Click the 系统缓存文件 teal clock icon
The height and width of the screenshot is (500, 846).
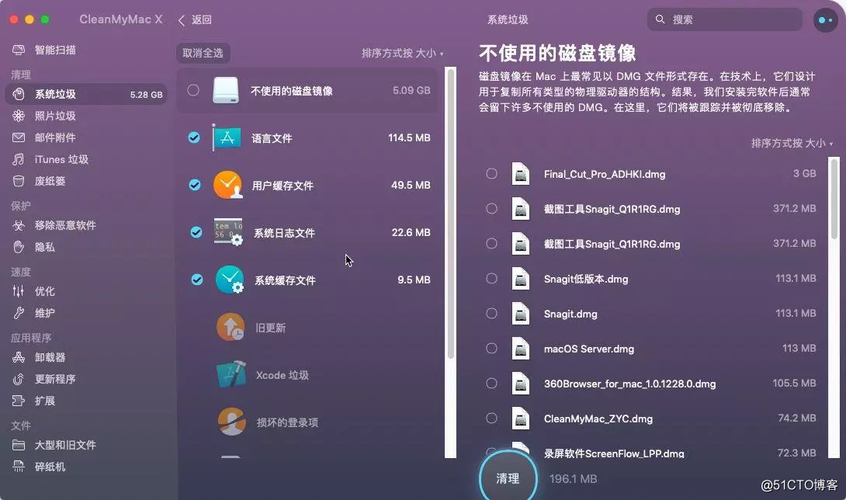point(229,279)
